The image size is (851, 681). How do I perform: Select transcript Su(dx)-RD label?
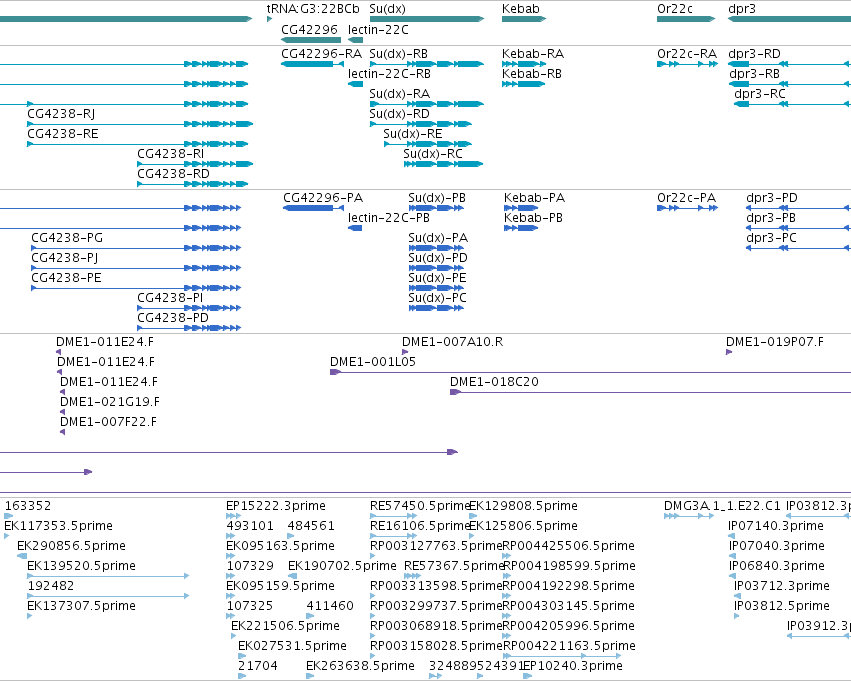point(399,114)
